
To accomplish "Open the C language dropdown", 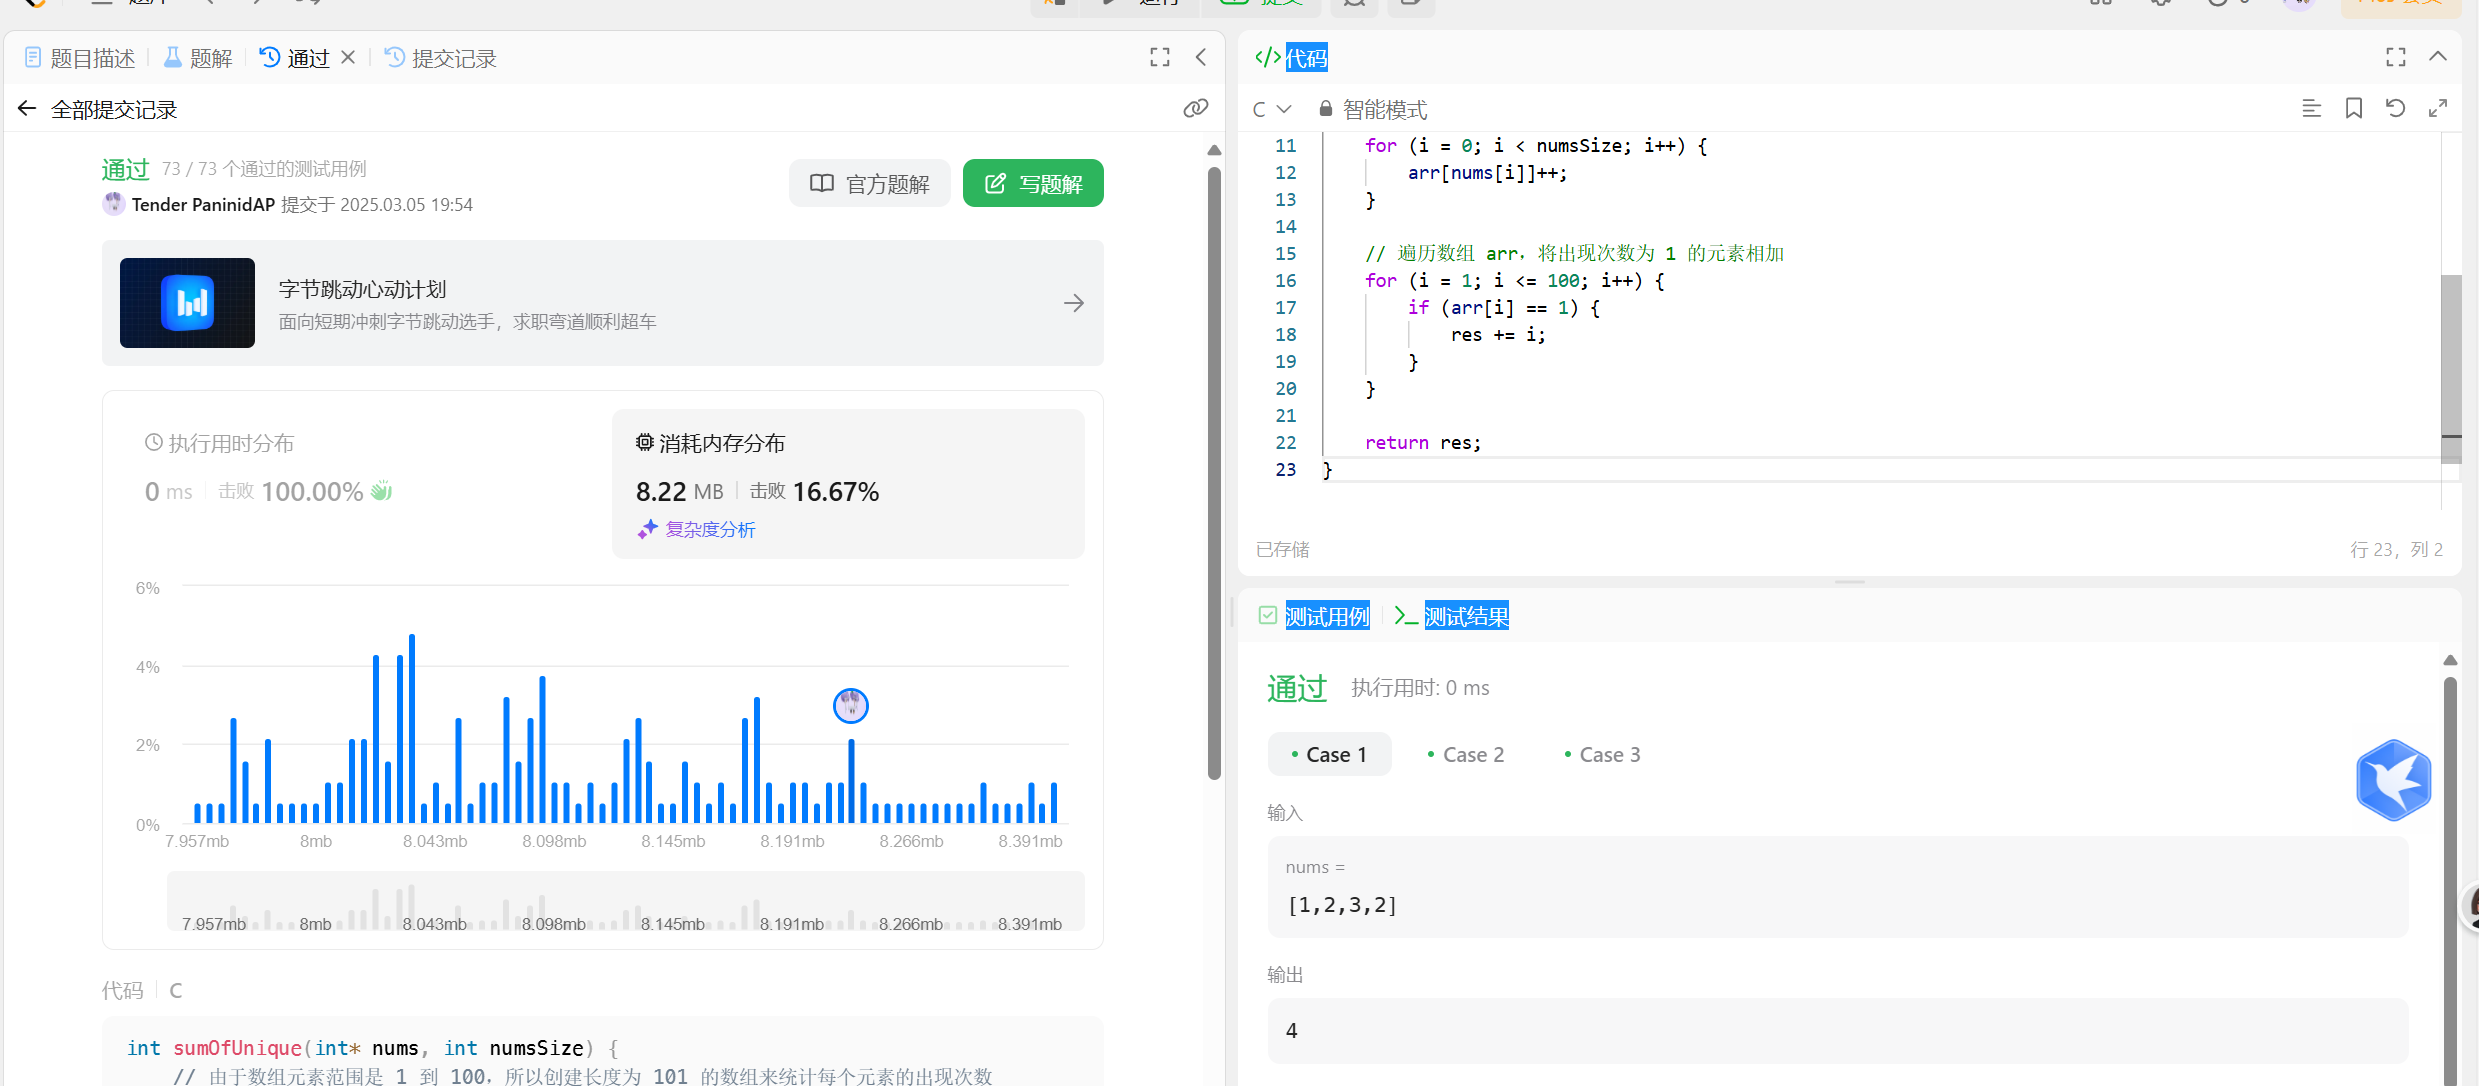I will click(x=1272, y=109).
